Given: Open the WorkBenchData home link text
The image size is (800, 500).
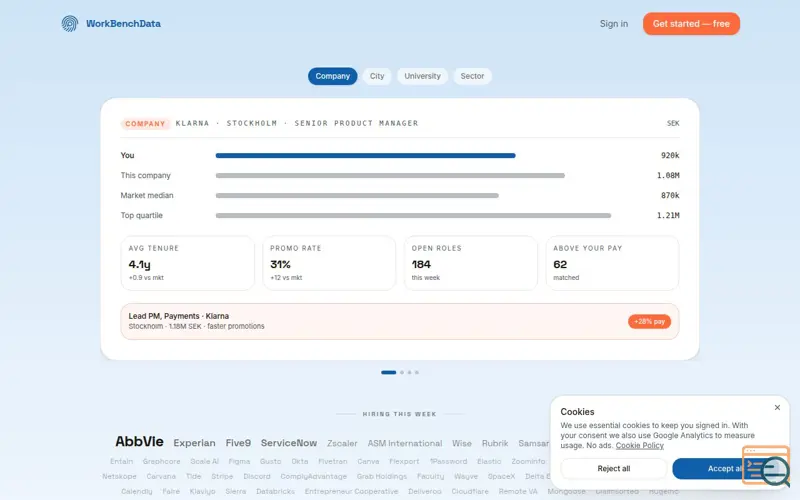Looking at the screenshot, I should (x=123, y=23).
